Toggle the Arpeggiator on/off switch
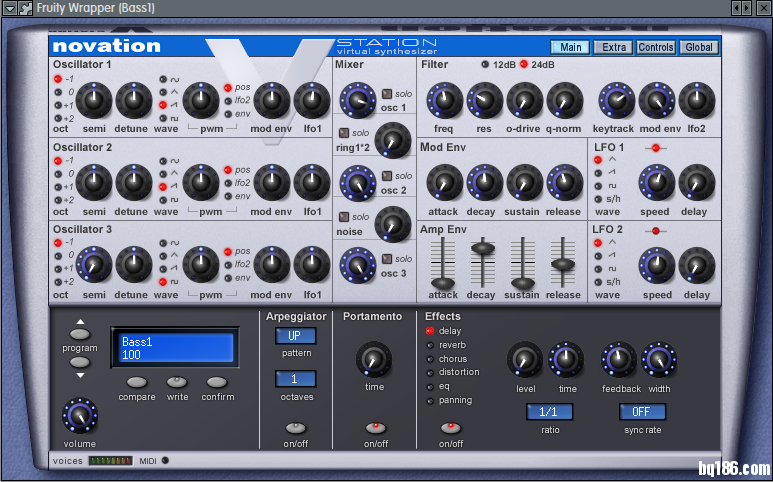 [x=296, y=428]
